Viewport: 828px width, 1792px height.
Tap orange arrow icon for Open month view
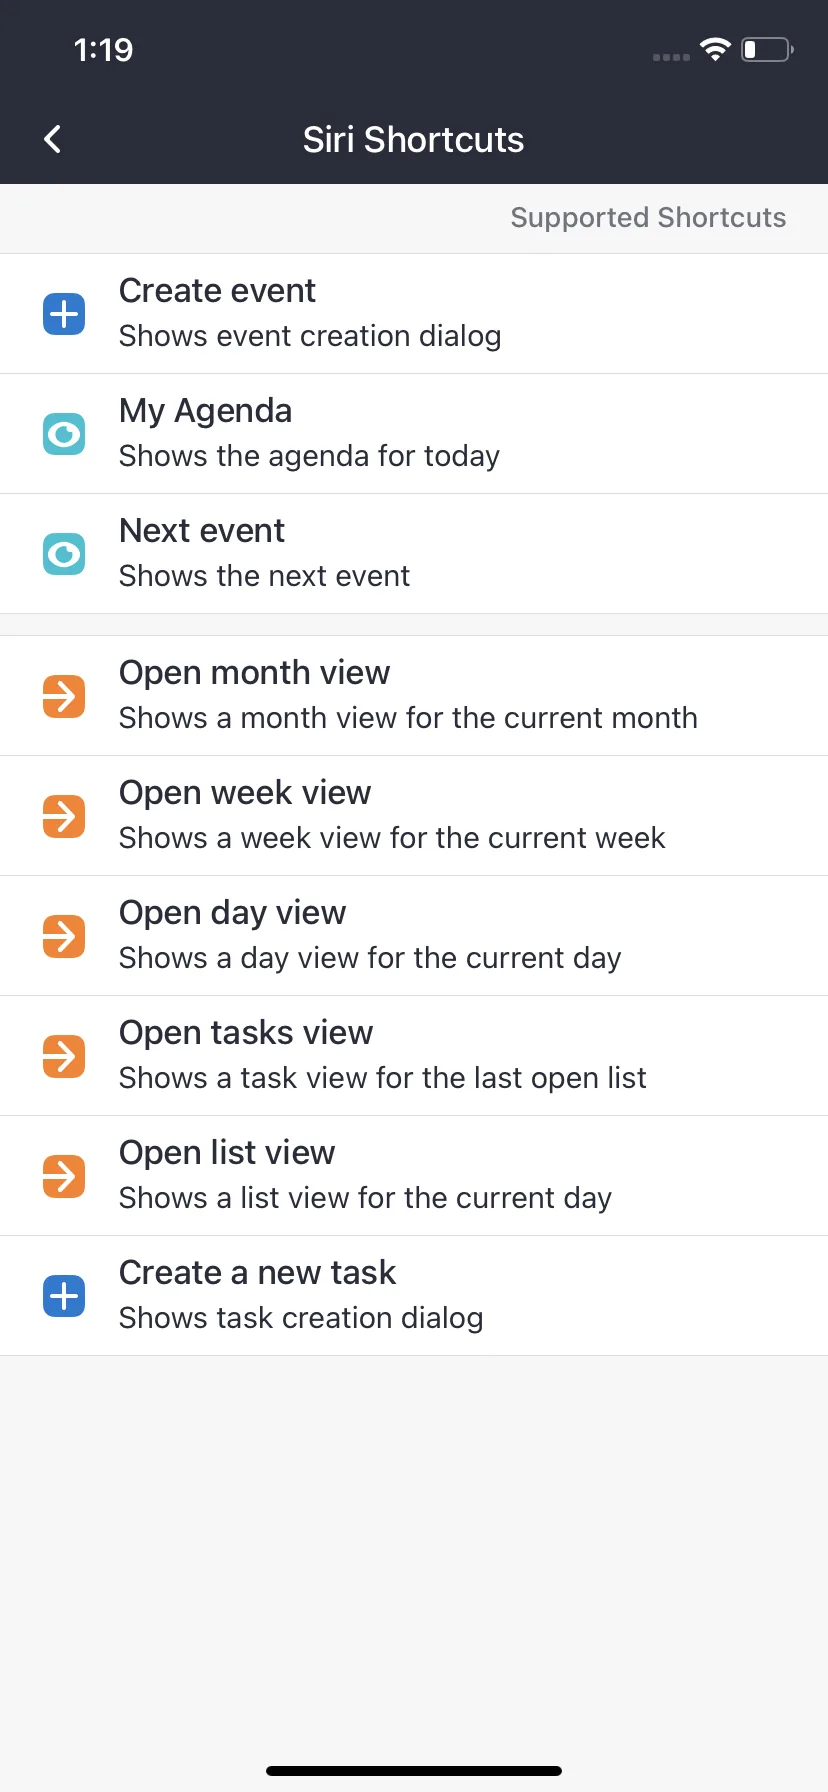[64, 696]
